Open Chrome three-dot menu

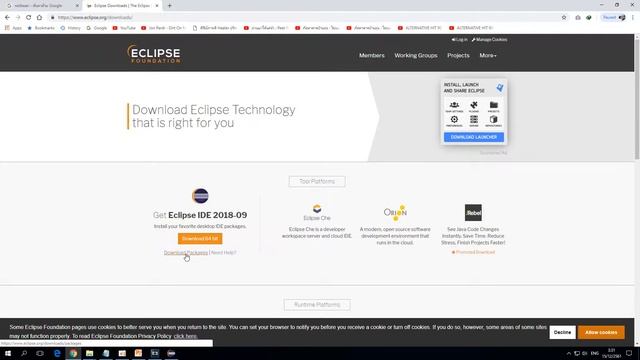633,18
